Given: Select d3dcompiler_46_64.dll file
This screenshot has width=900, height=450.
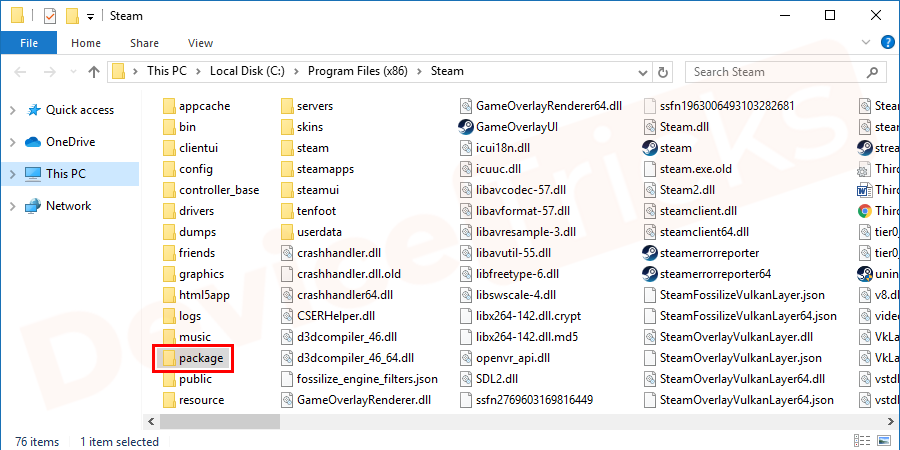Looking at the screenshot, I should [348, 358].
